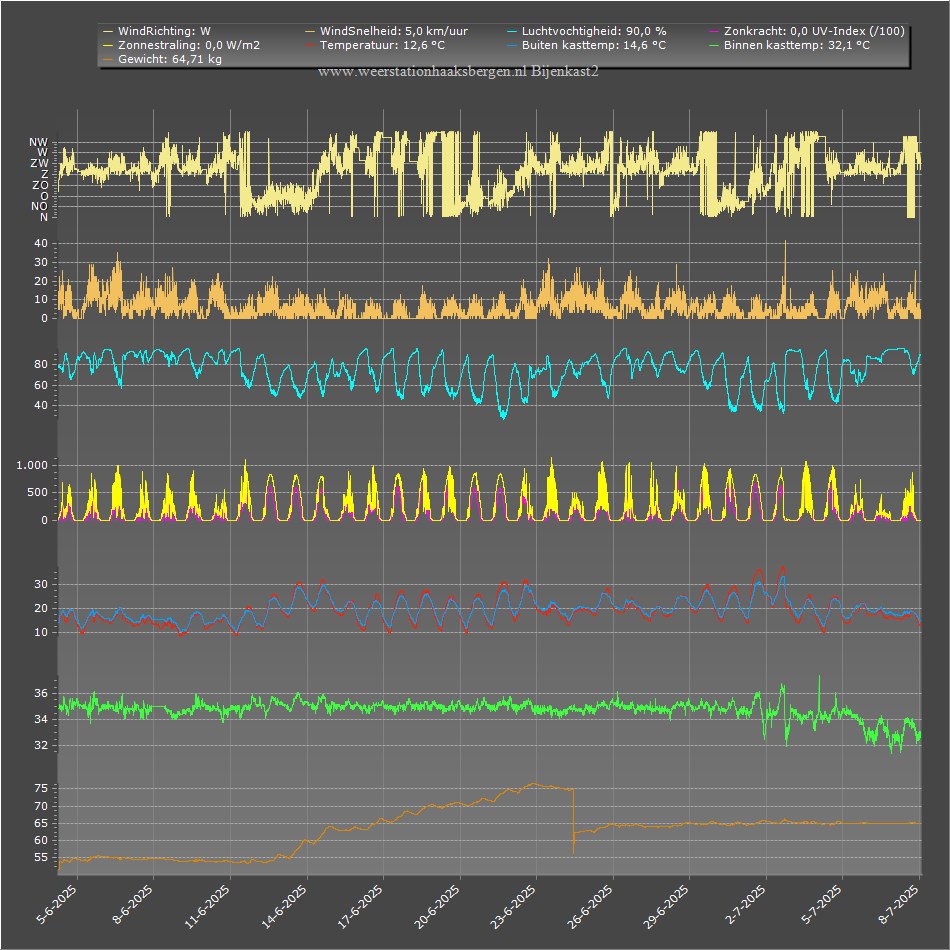Click the 26-6-2025 date label
The height and width of the screenshot is (950, 950).
point(590,906)
